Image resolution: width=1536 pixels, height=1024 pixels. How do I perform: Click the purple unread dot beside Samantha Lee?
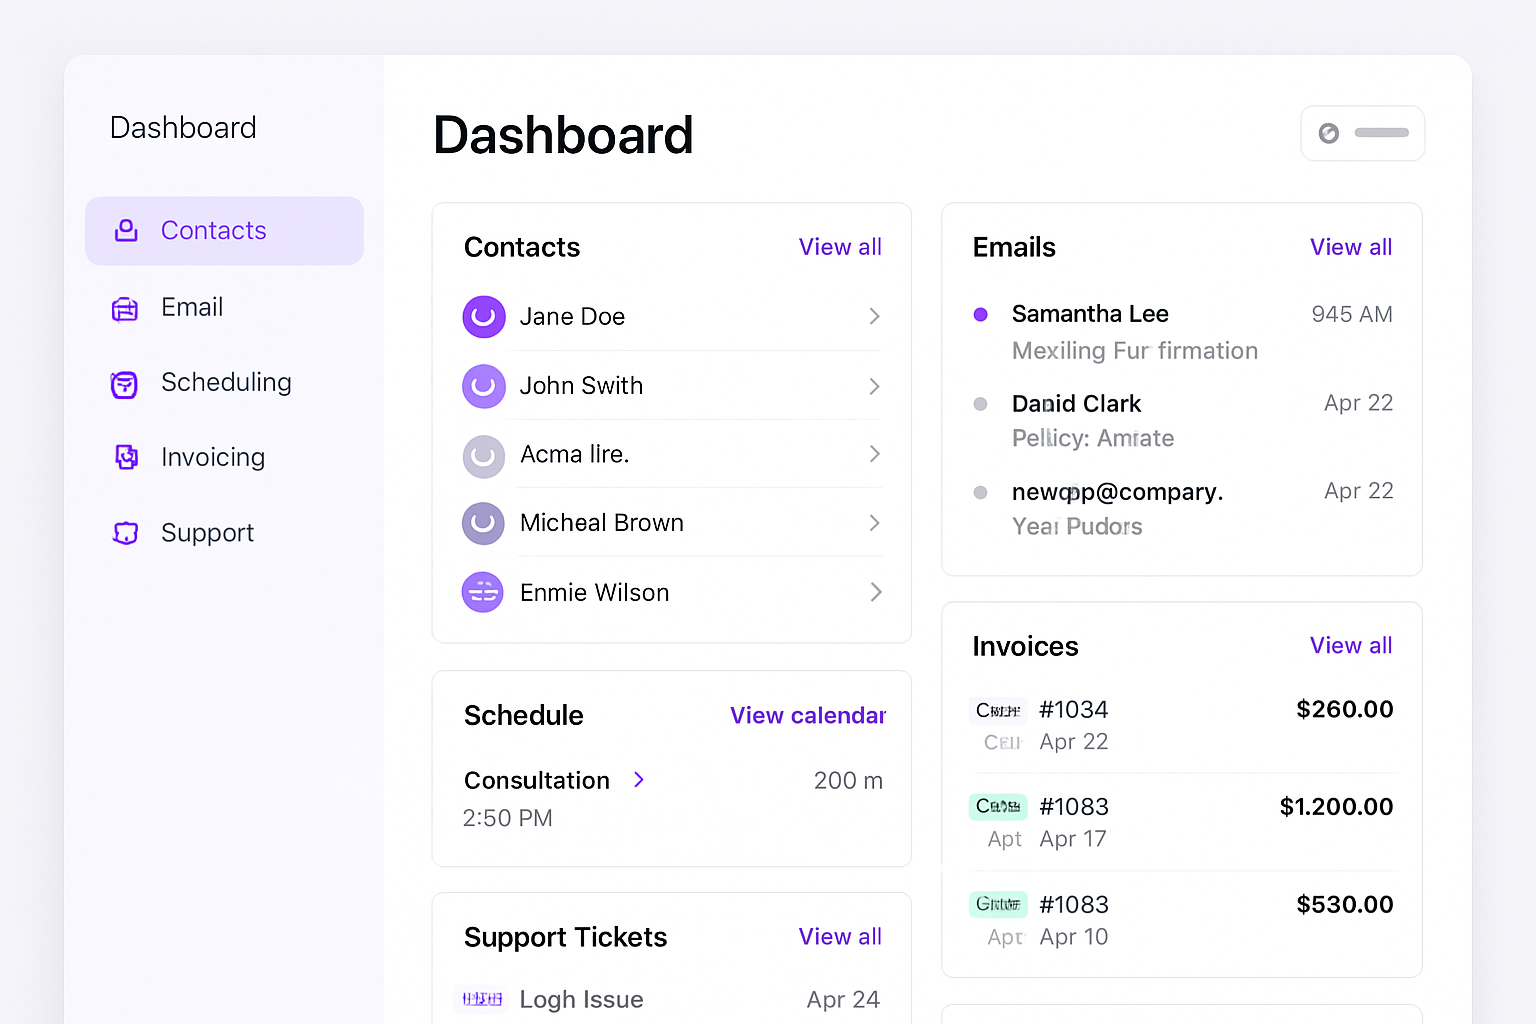tap(981, 315)
